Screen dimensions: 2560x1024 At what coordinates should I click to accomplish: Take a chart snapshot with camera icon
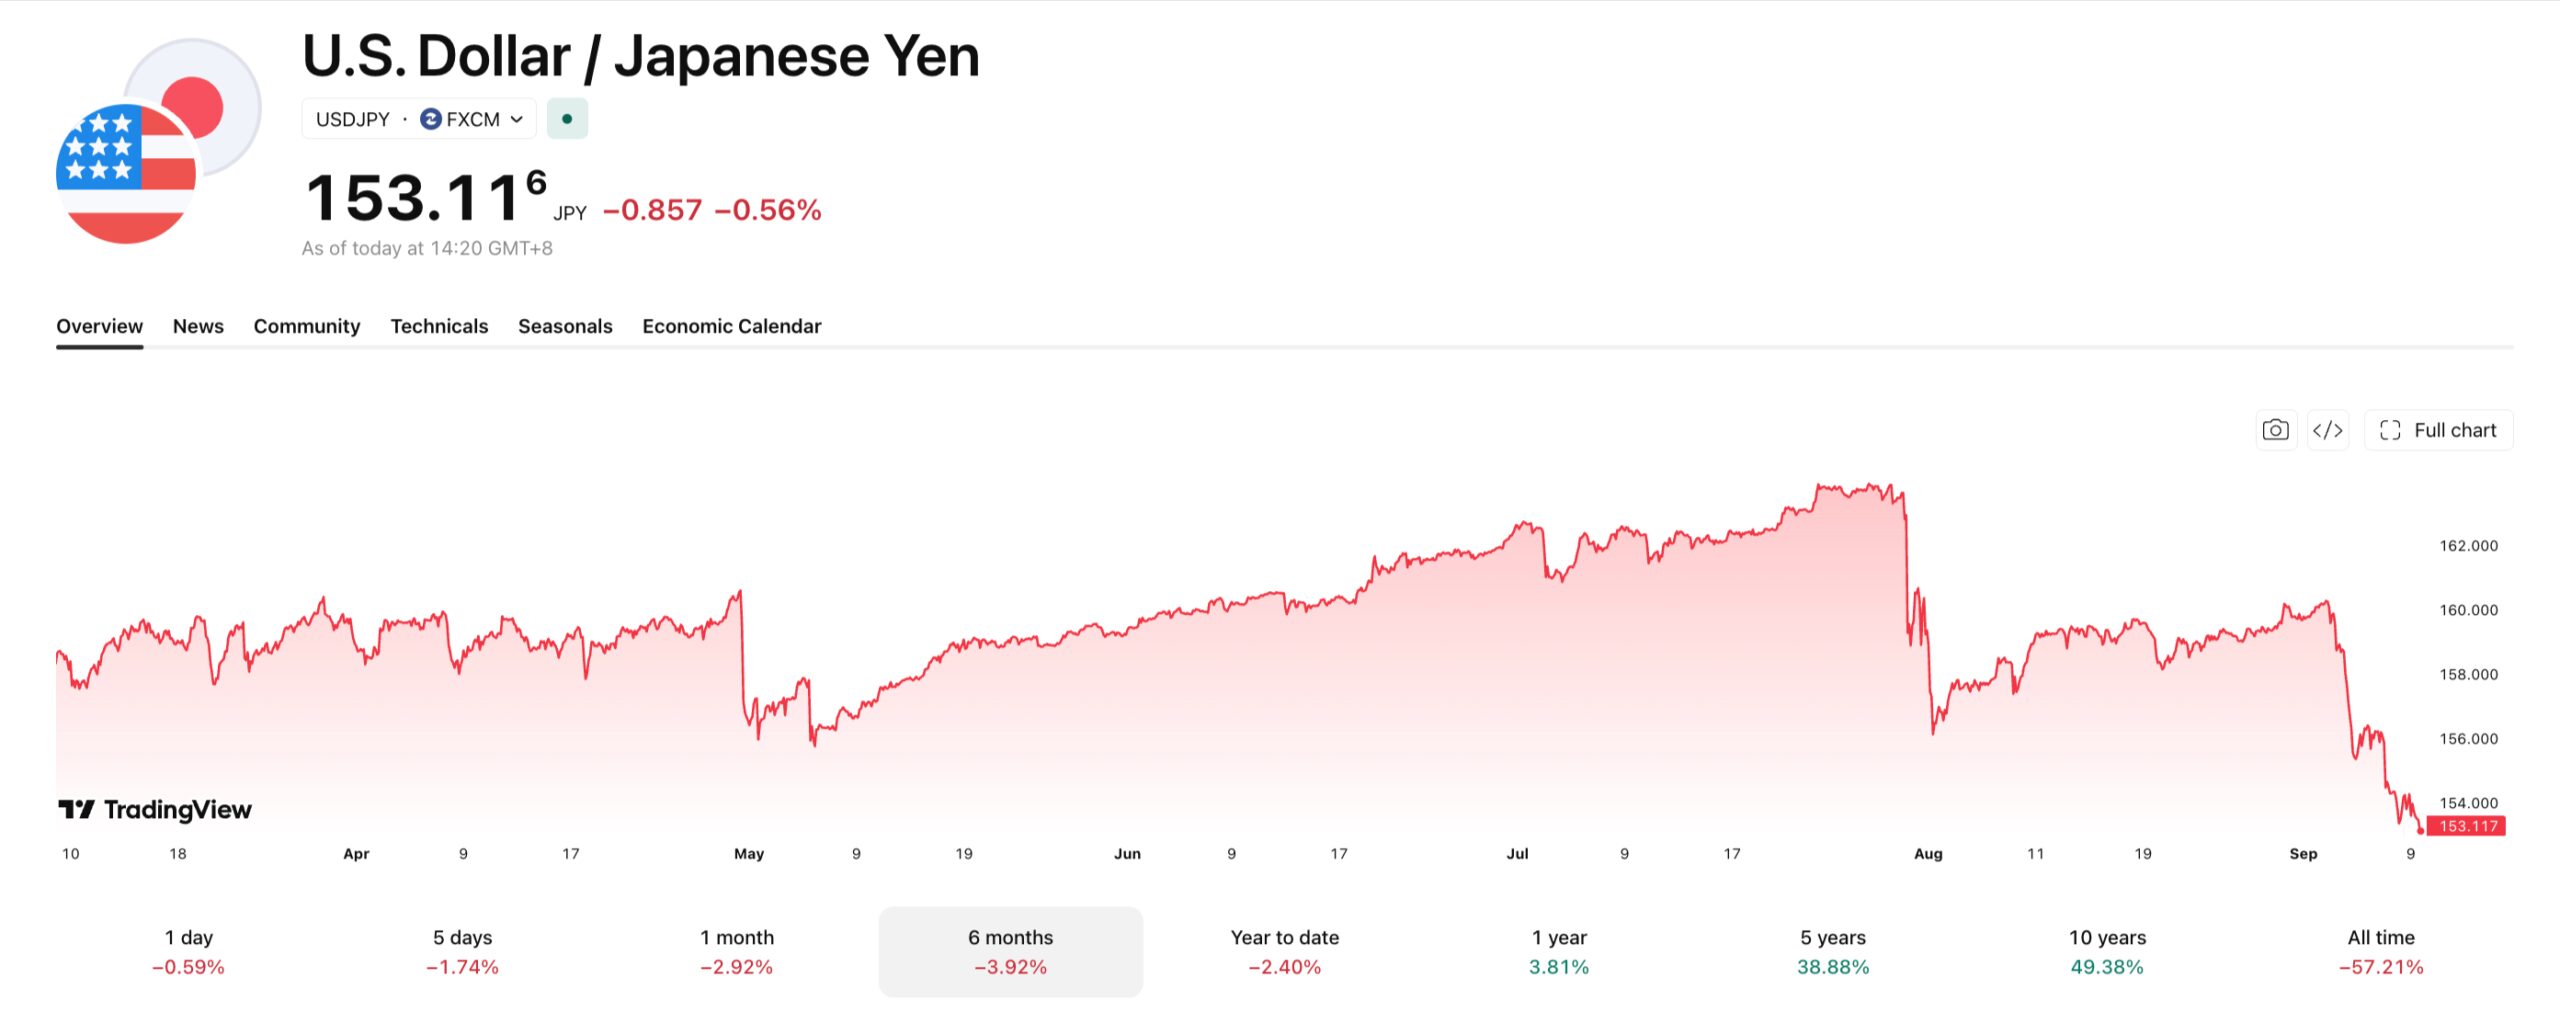(x=2275, y=430)
